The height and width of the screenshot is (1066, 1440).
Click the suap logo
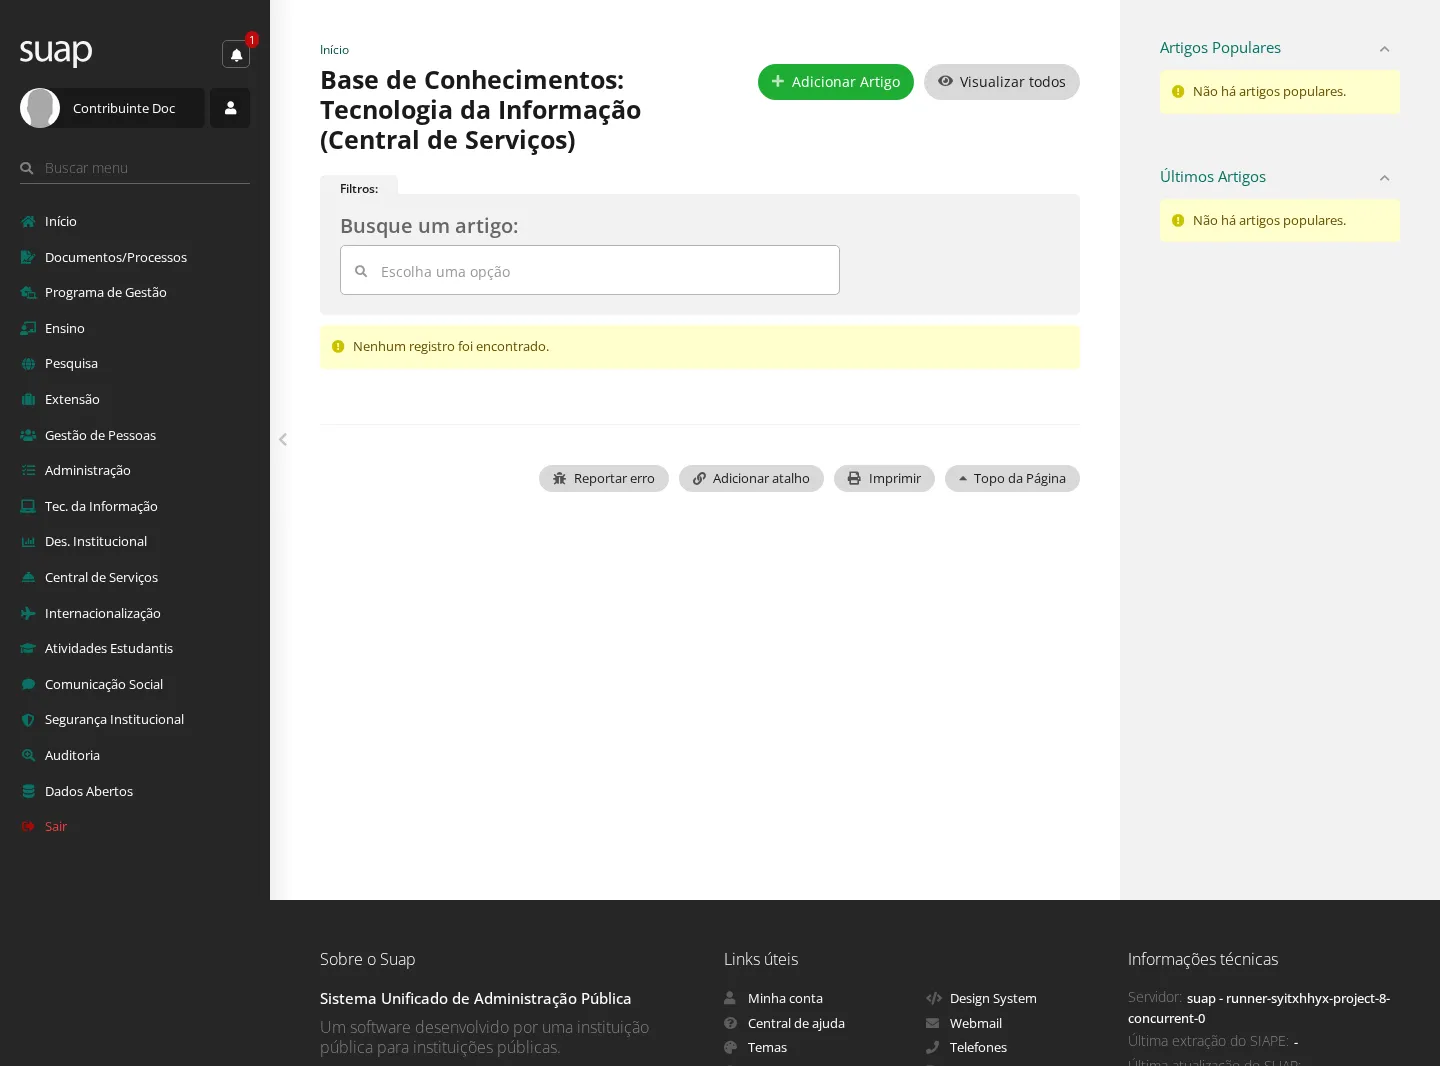tap(56, 51)
